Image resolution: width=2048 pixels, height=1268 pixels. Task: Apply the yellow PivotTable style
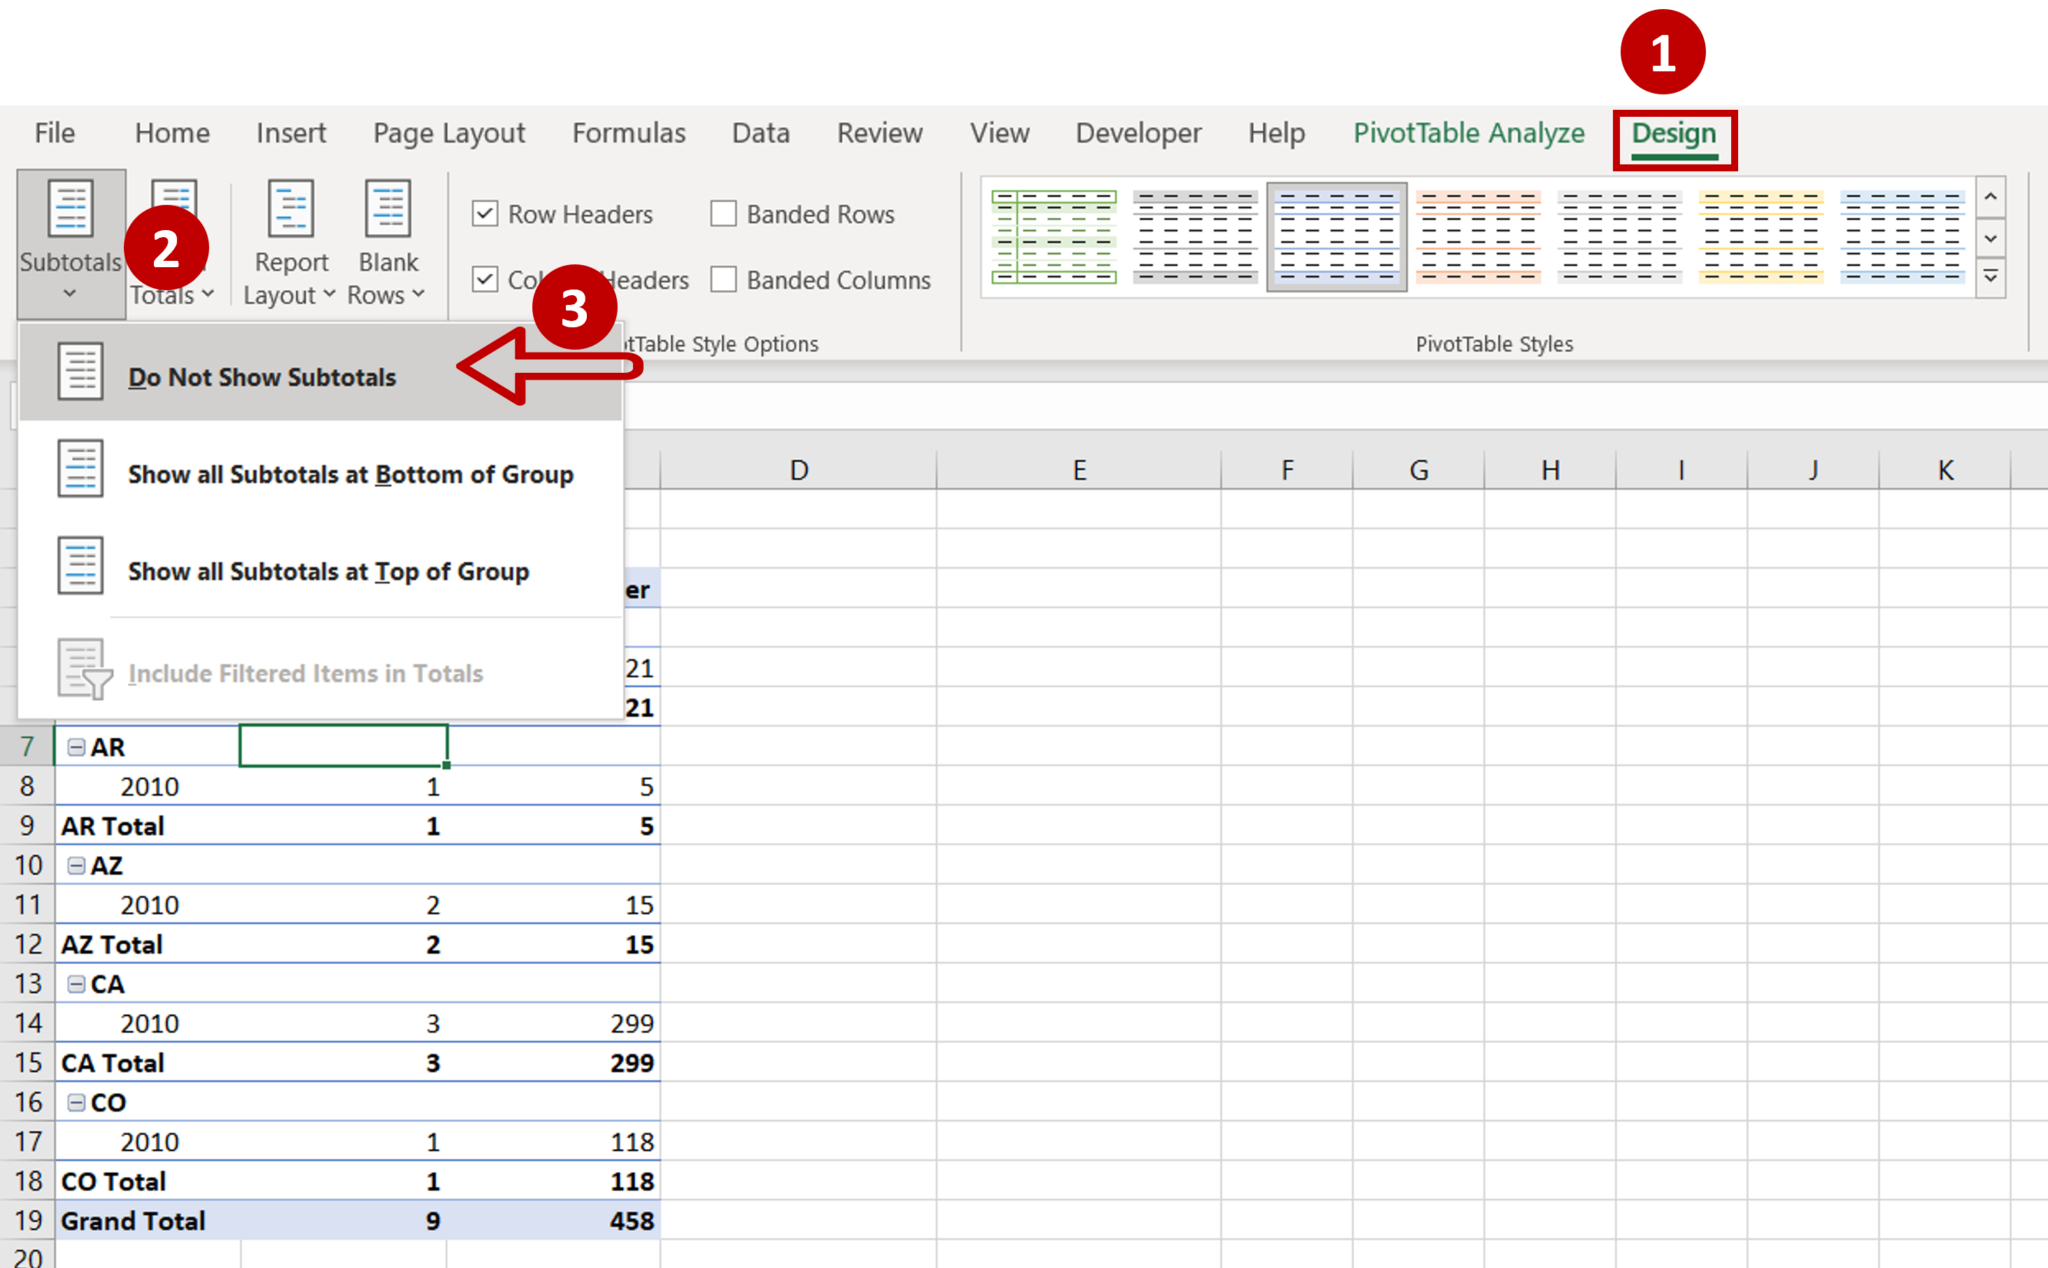tap(1761, 237)
